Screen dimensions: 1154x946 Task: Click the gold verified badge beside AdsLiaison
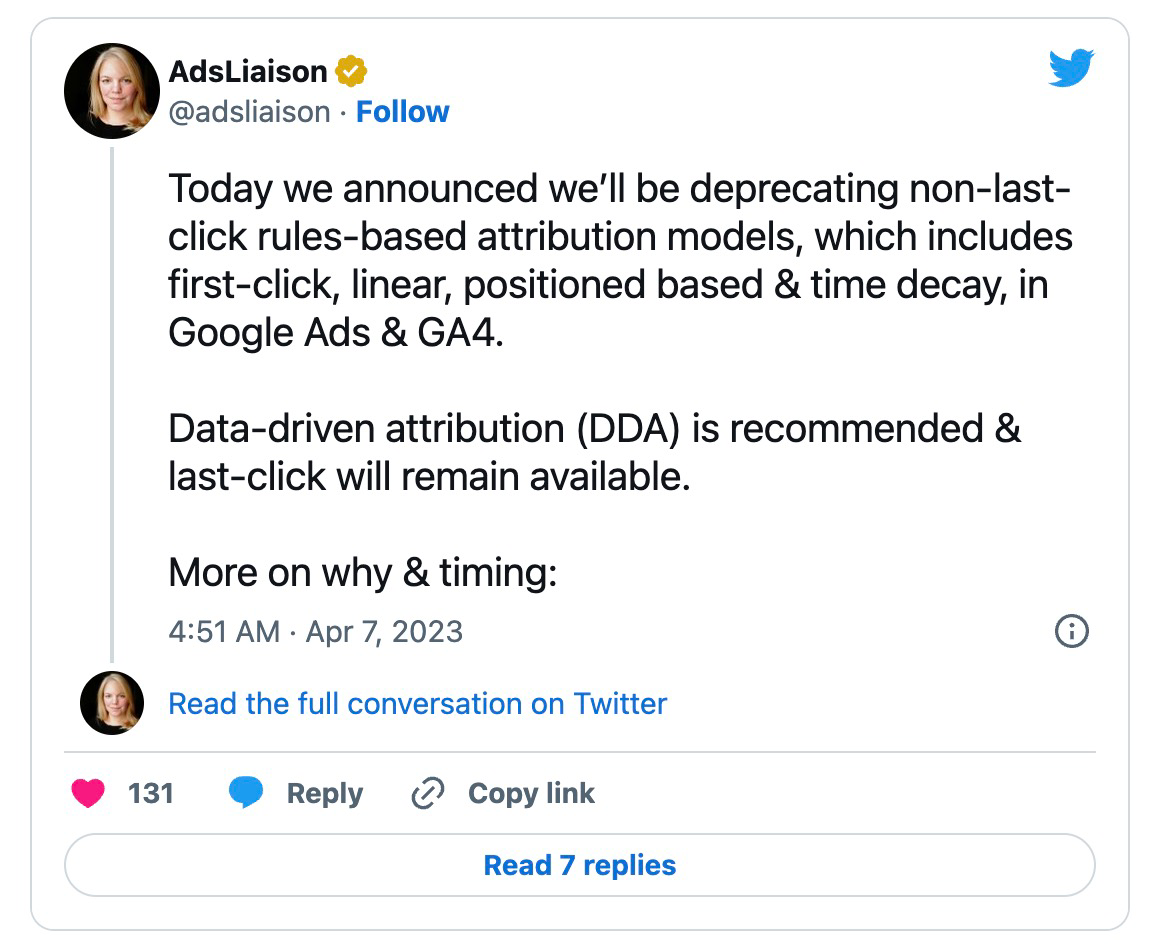point(351,72)
